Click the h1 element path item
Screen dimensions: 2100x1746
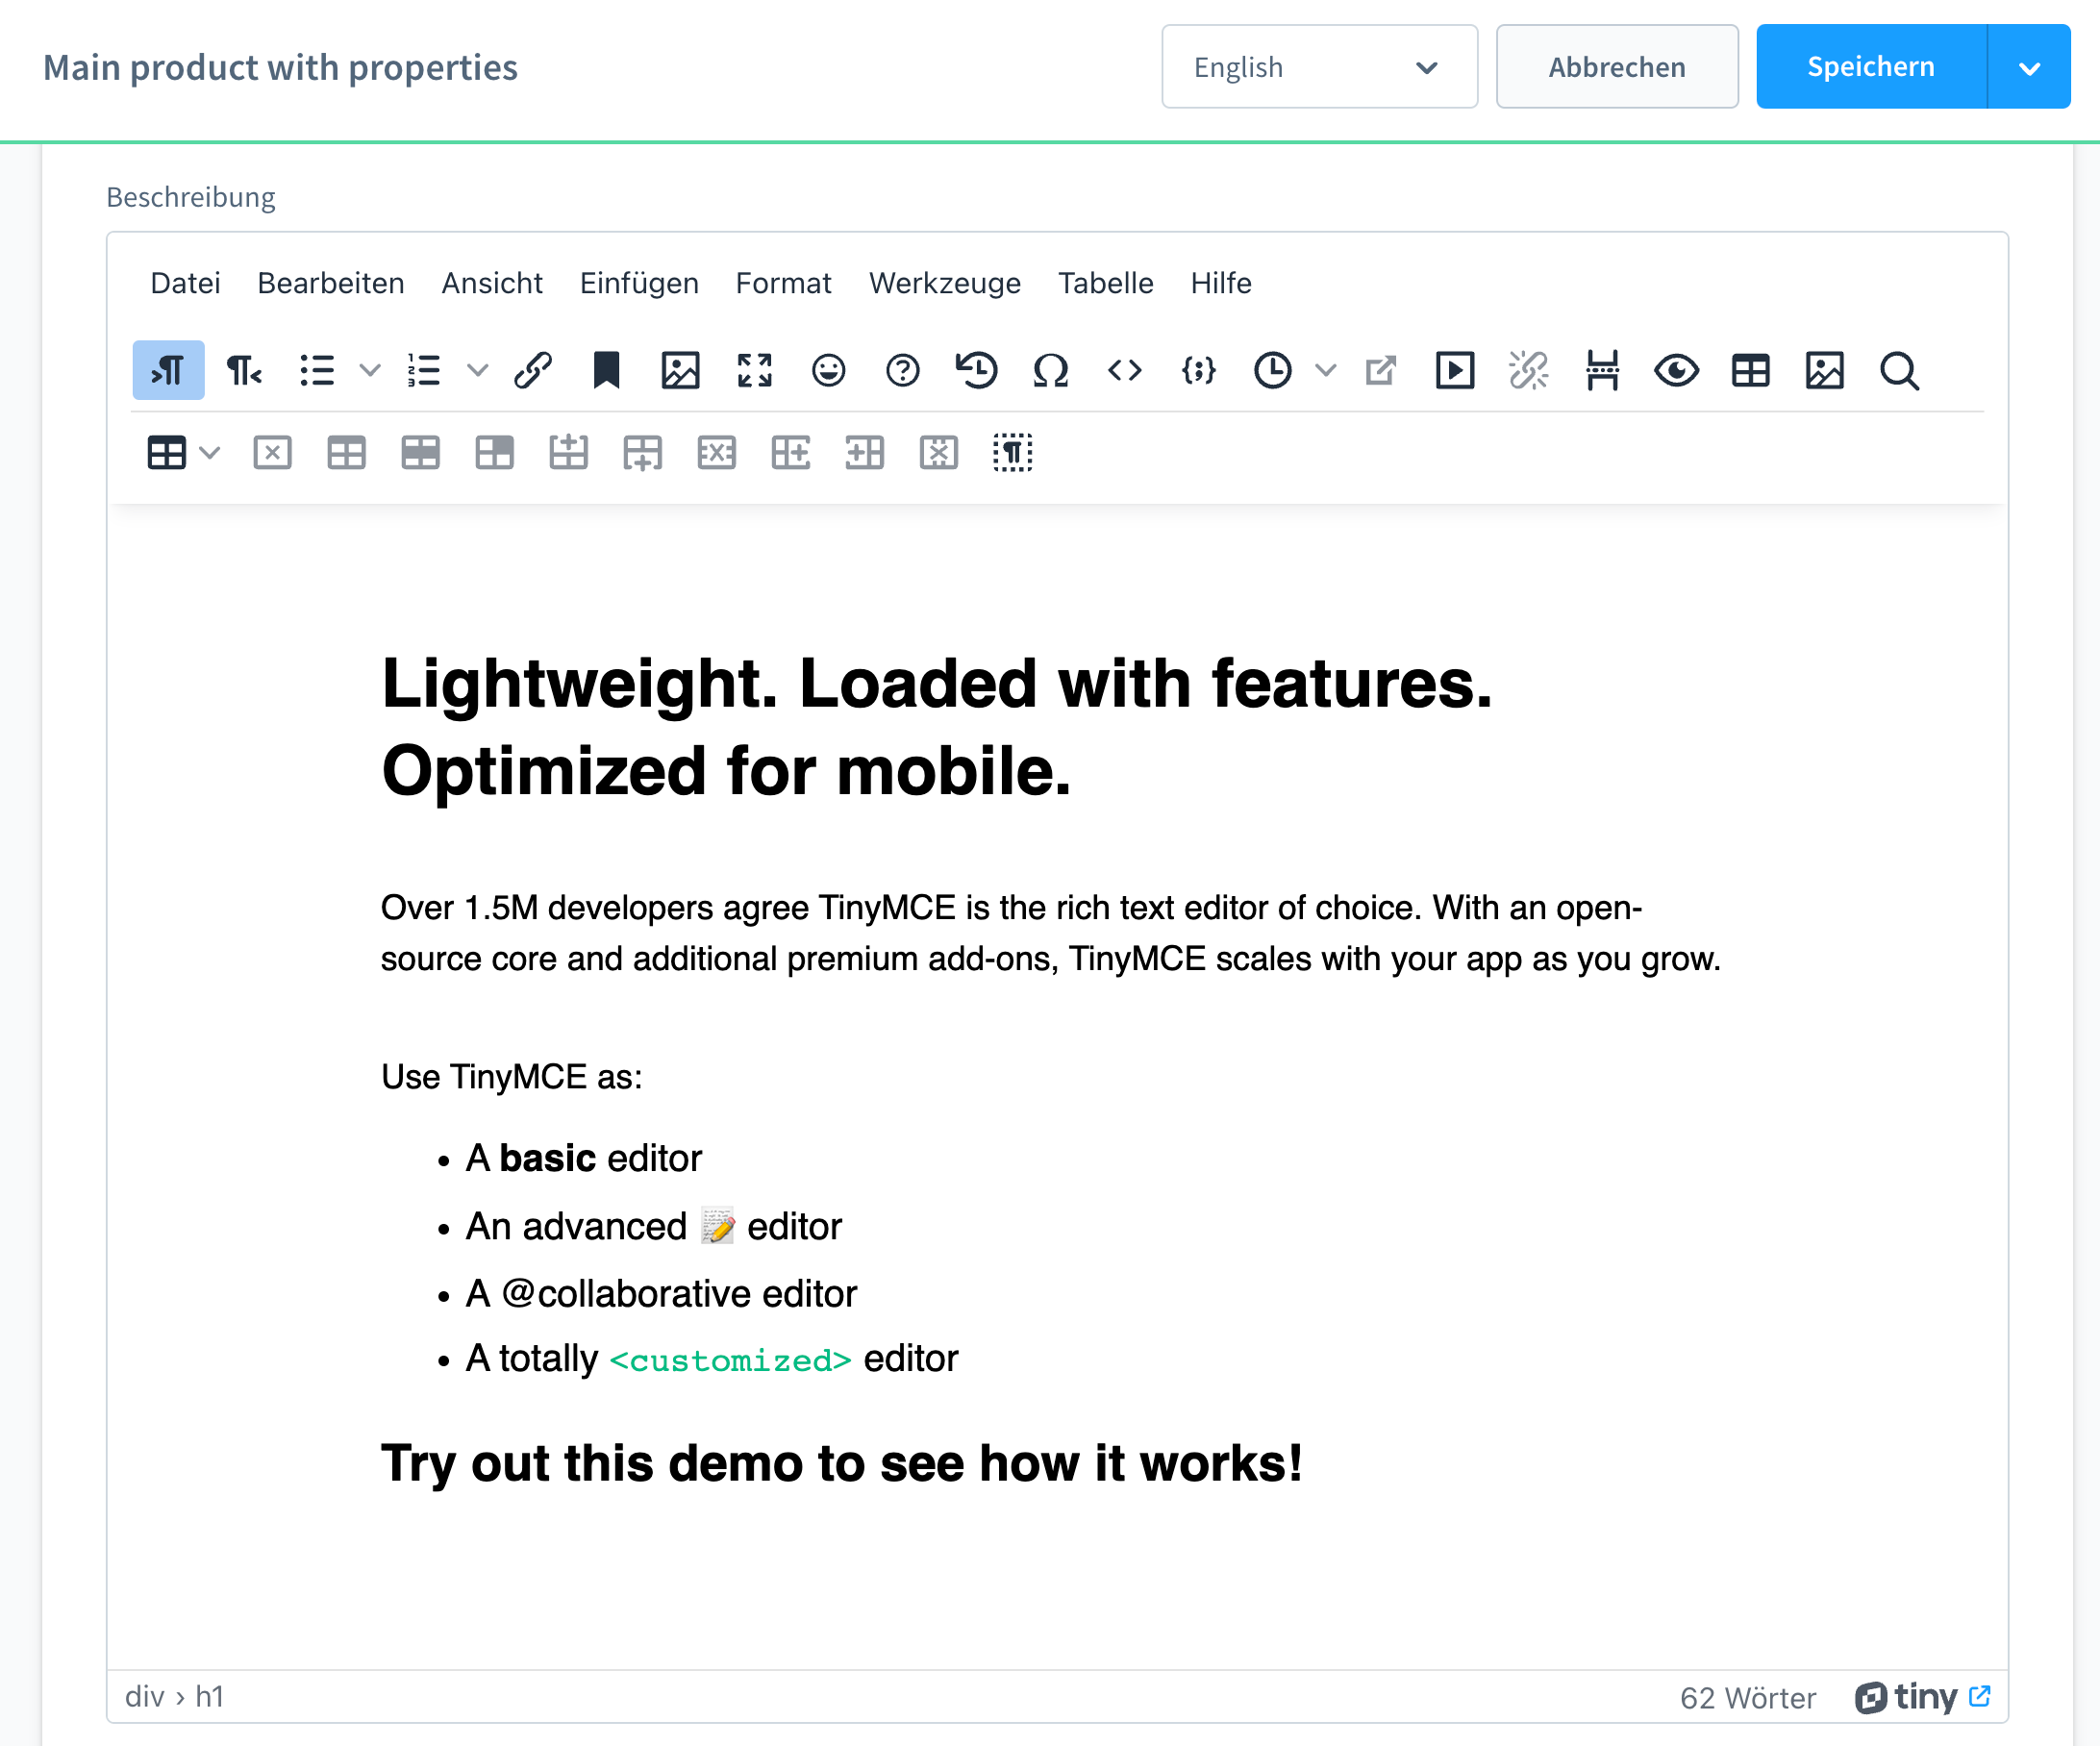pyautogui.click(x=209, y=1697)
